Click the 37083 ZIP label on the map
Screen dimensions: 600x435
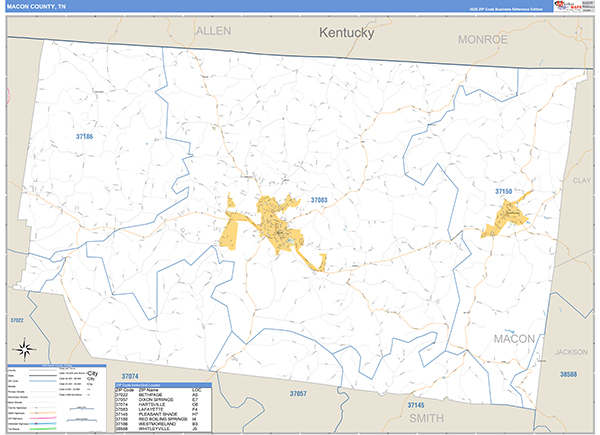point(319,200)
